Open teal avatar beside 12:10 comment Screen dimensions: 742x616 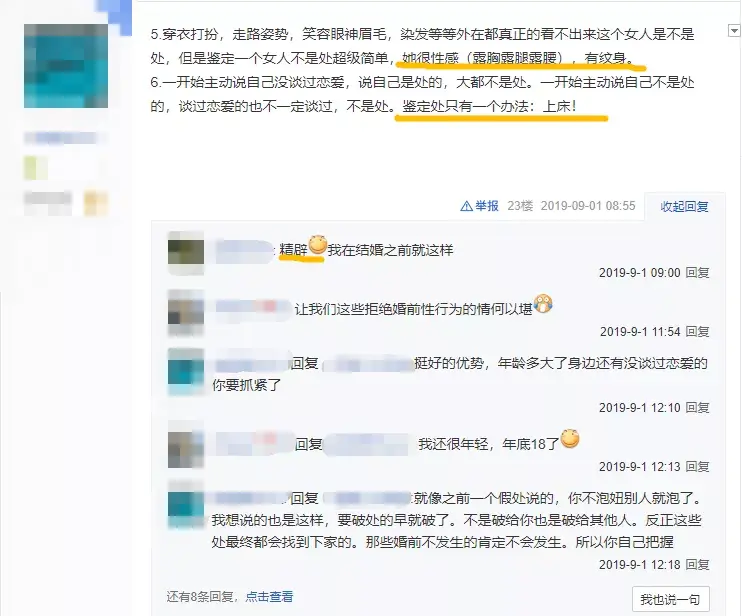186,371
